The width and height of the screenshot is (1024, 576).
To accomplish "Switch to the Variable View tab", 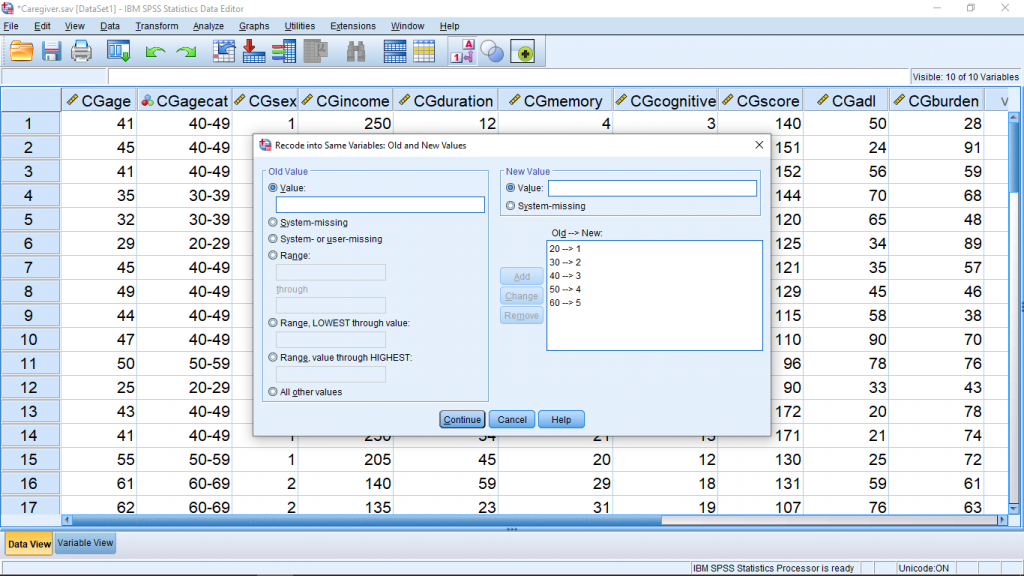I will (x=84, y=542).
